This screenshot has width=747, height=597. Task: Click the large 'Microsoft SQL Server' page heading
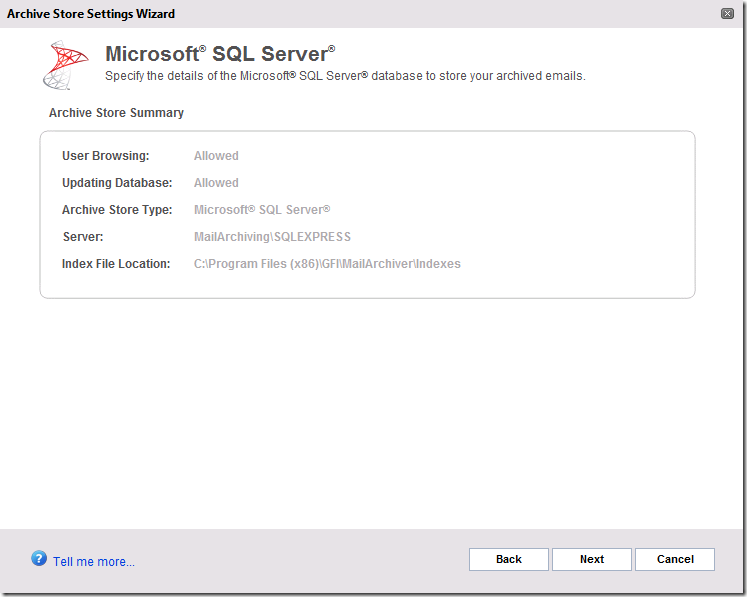pos(220,54)
